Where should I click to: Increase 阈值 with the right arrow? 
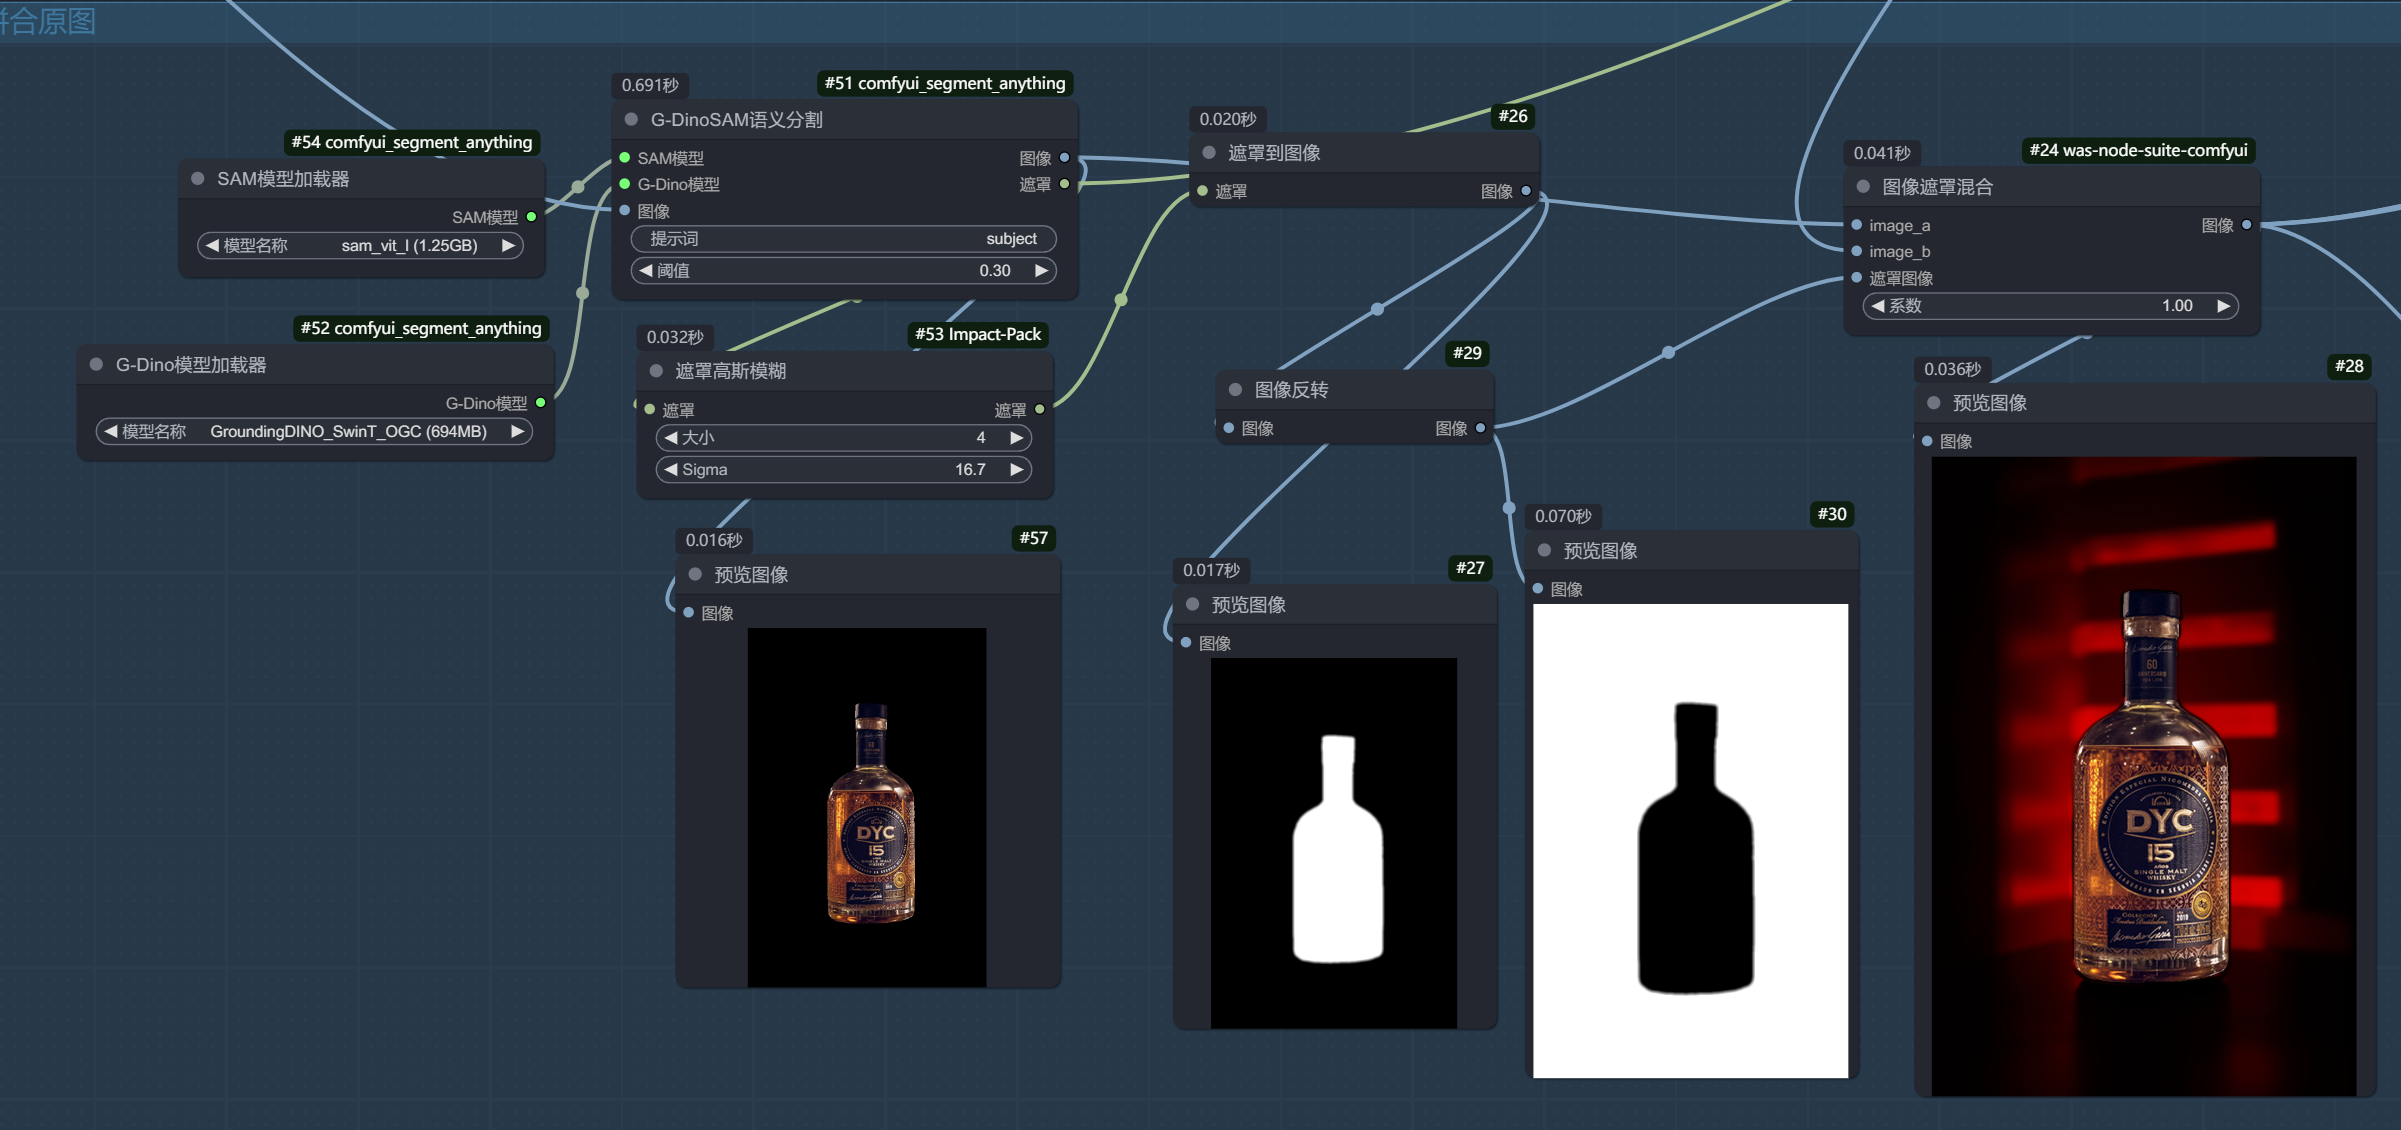tap(1041, 271)
